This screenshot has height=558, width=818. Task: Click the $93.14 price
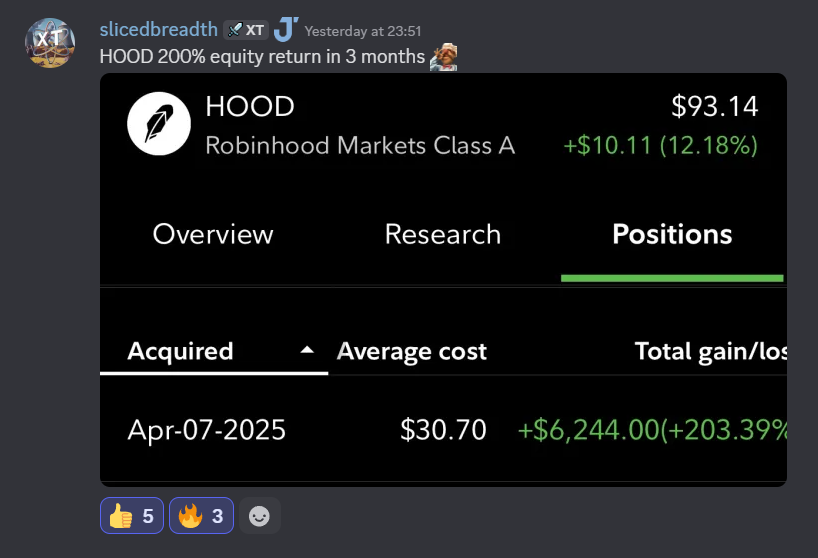[714, 106]
